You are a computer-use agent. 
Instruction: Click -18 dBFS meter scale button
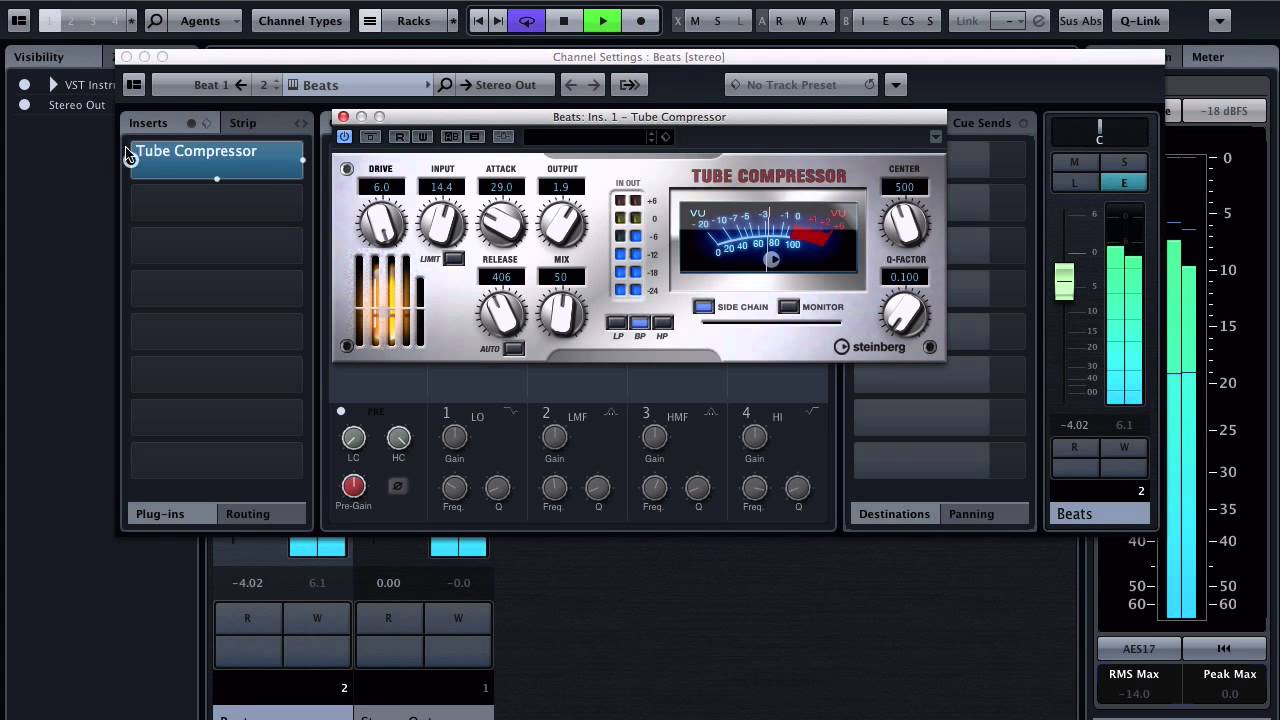(1225, 111)
